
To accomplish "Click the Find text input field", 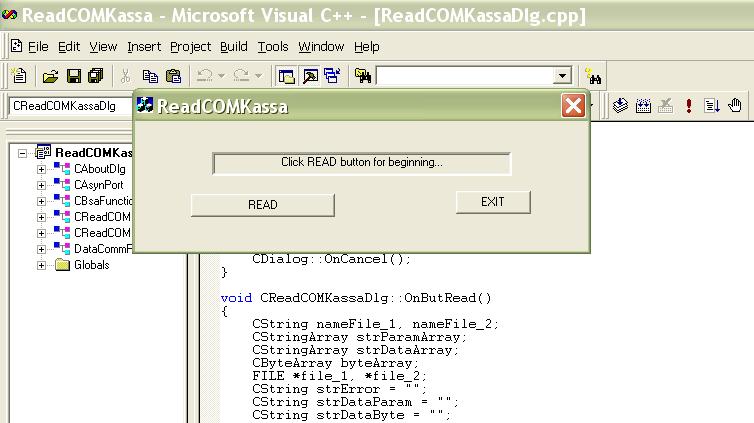I will [465, 76].
